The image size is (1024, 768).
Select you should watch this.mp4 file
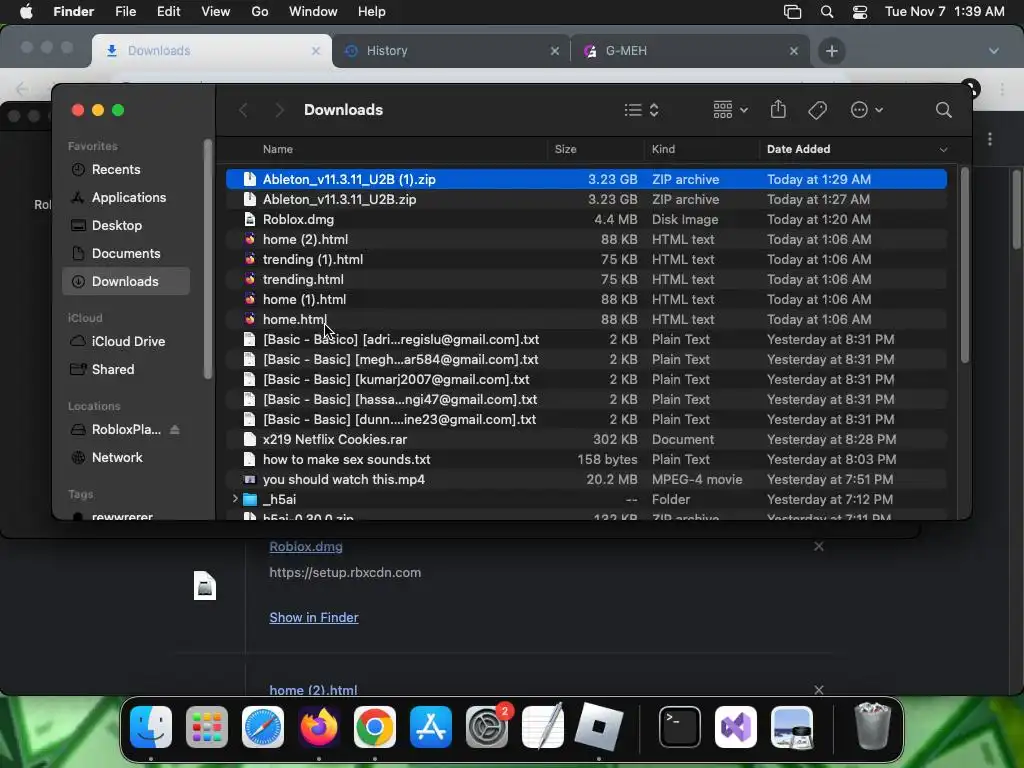point(586,479)
